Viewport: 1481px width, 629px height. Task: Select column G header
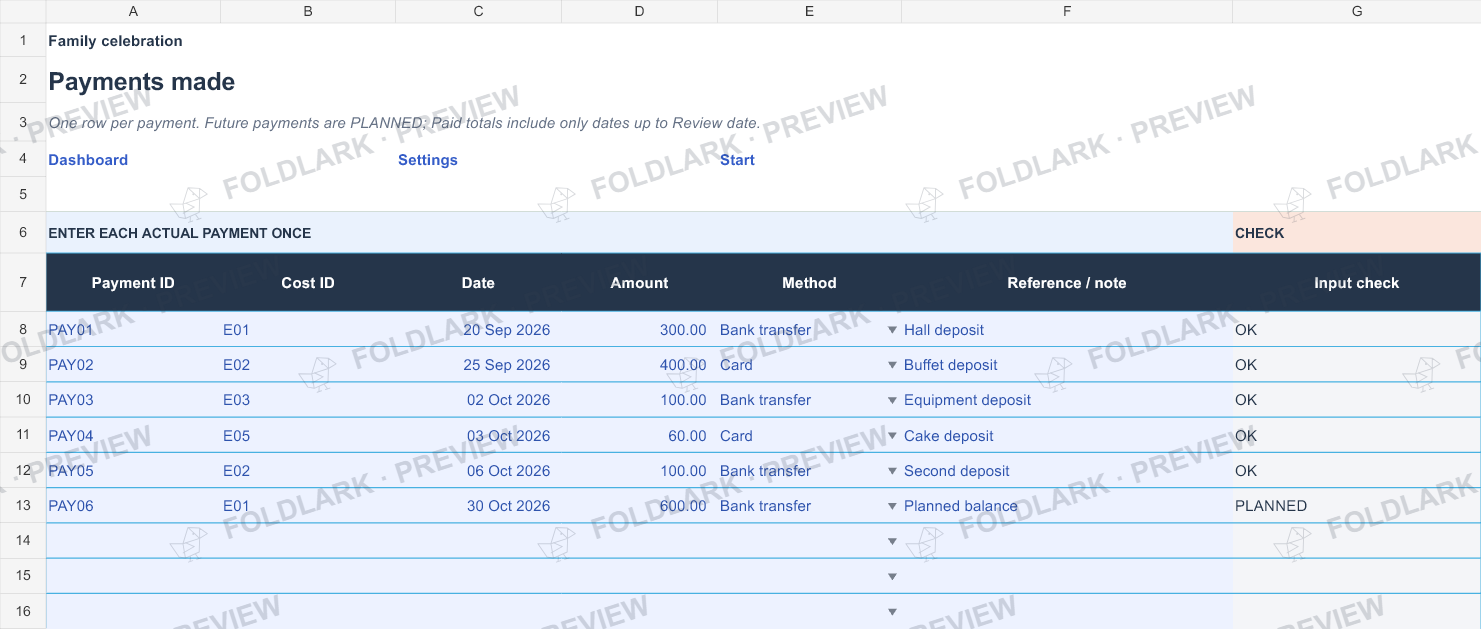(x=1357, y=11)
